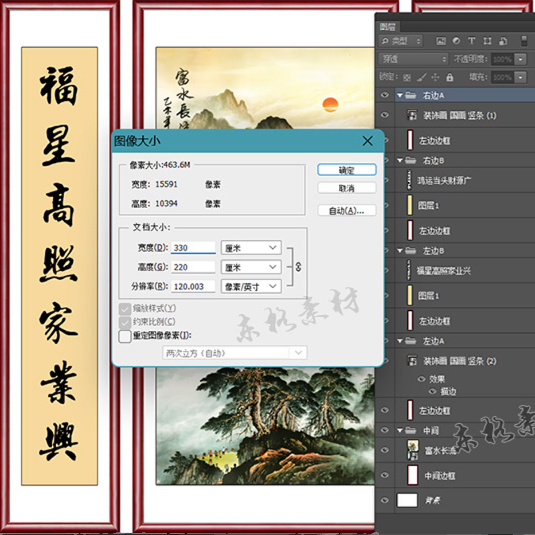Collapse the 左边A group triangle
This screenshot has width=535, height=535.
[x=400, y=341]
